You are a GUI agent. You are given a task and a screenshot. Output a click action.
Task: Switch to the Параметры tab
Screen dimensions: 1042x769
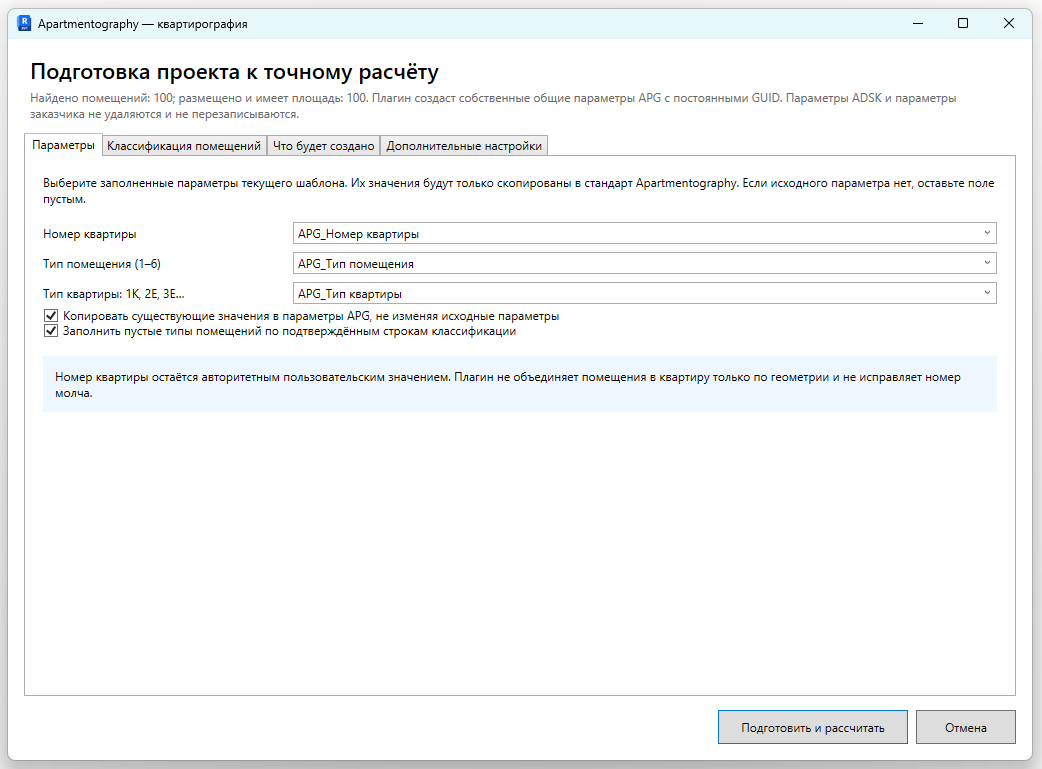(x=63, y=145)
